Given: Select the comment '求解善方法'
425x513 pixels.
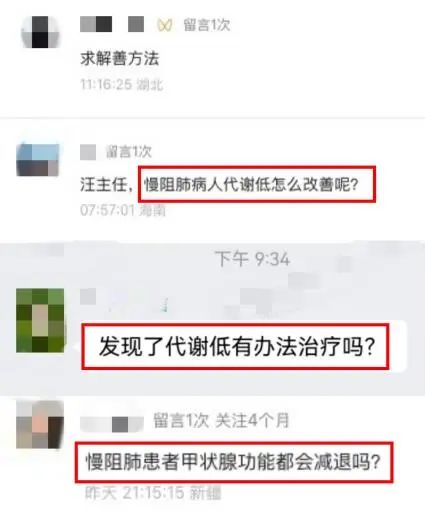Looking at the screenshot, I should [120, 59].
